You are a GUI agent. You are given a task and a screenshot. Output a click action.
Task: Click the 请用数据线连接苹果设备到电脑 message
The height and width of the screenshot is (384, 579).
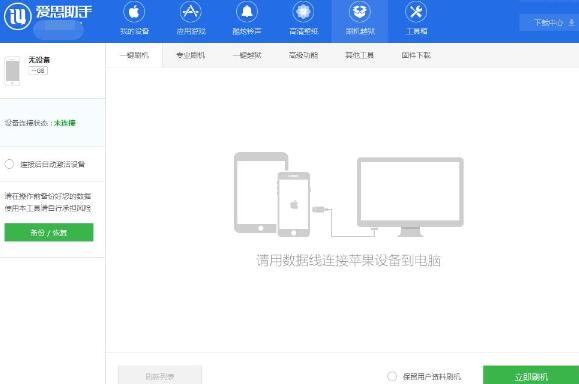click(349, 260)
